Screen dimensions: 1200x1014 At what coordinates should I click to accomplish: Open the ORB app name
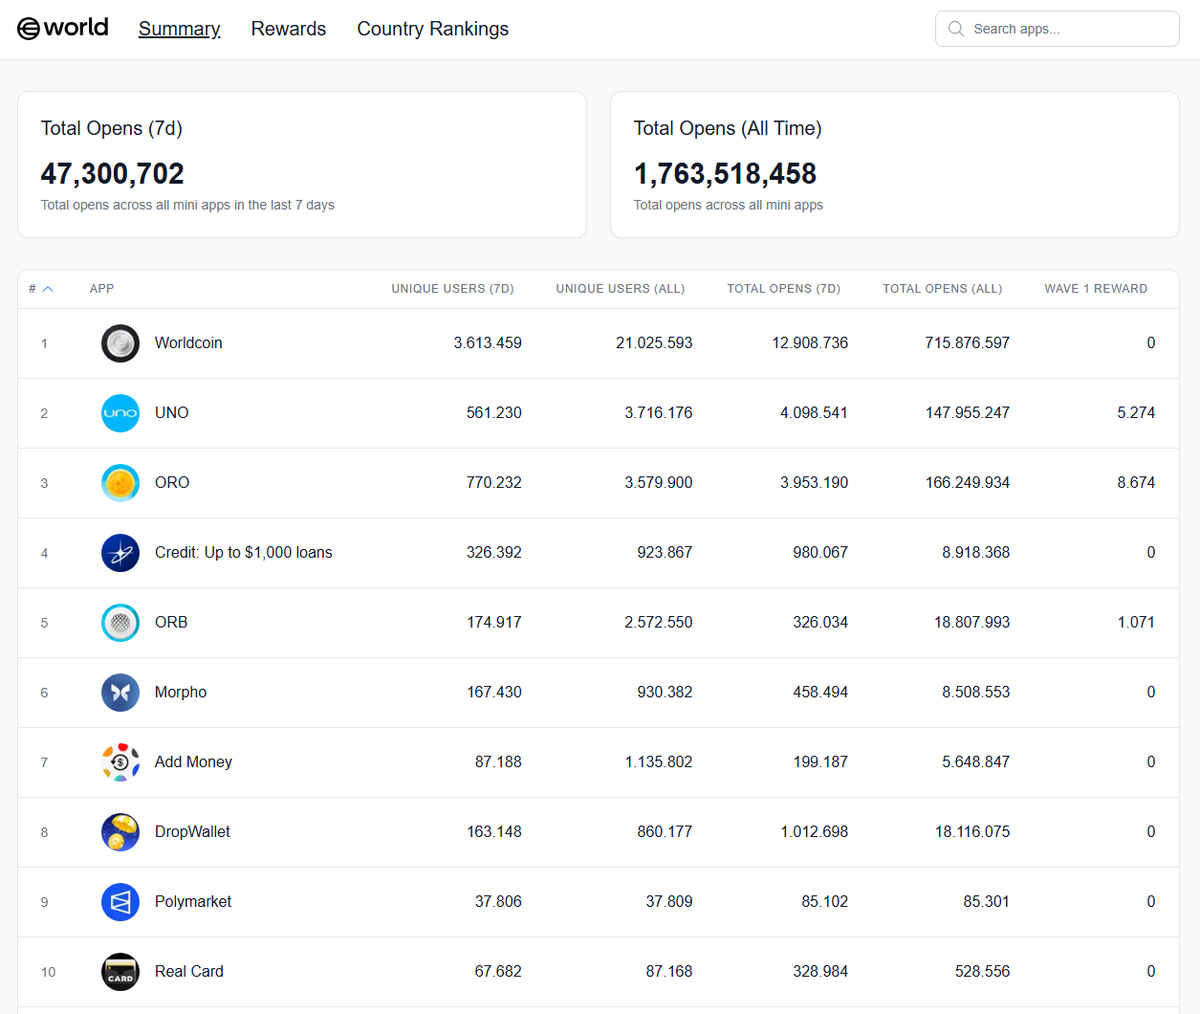tap(171, 622)
